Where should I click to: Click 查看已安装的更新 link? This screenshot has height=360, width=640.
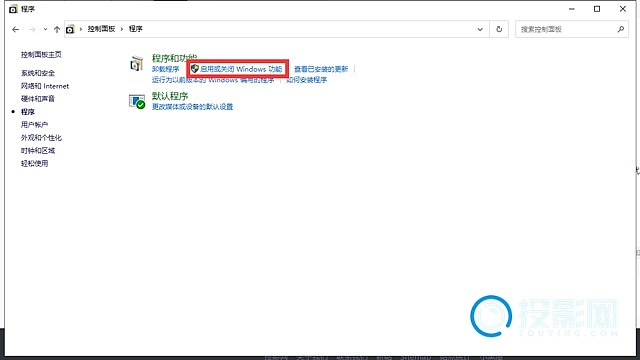pos(321,69)
